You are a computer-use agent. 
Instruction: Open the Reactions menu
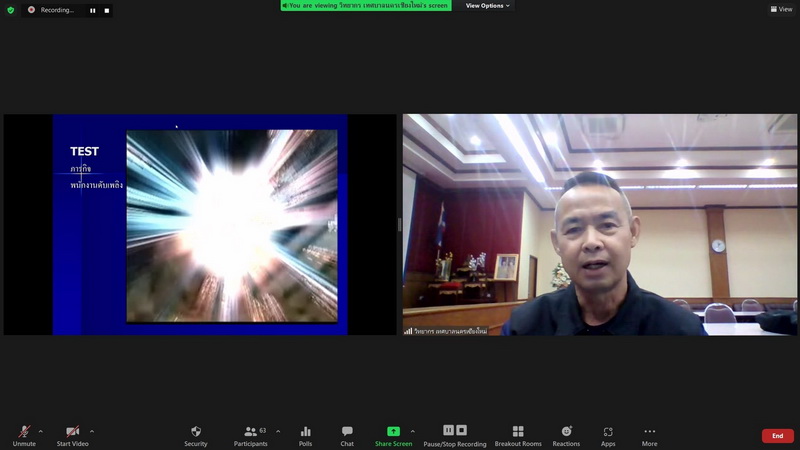(x=566, y=432)
